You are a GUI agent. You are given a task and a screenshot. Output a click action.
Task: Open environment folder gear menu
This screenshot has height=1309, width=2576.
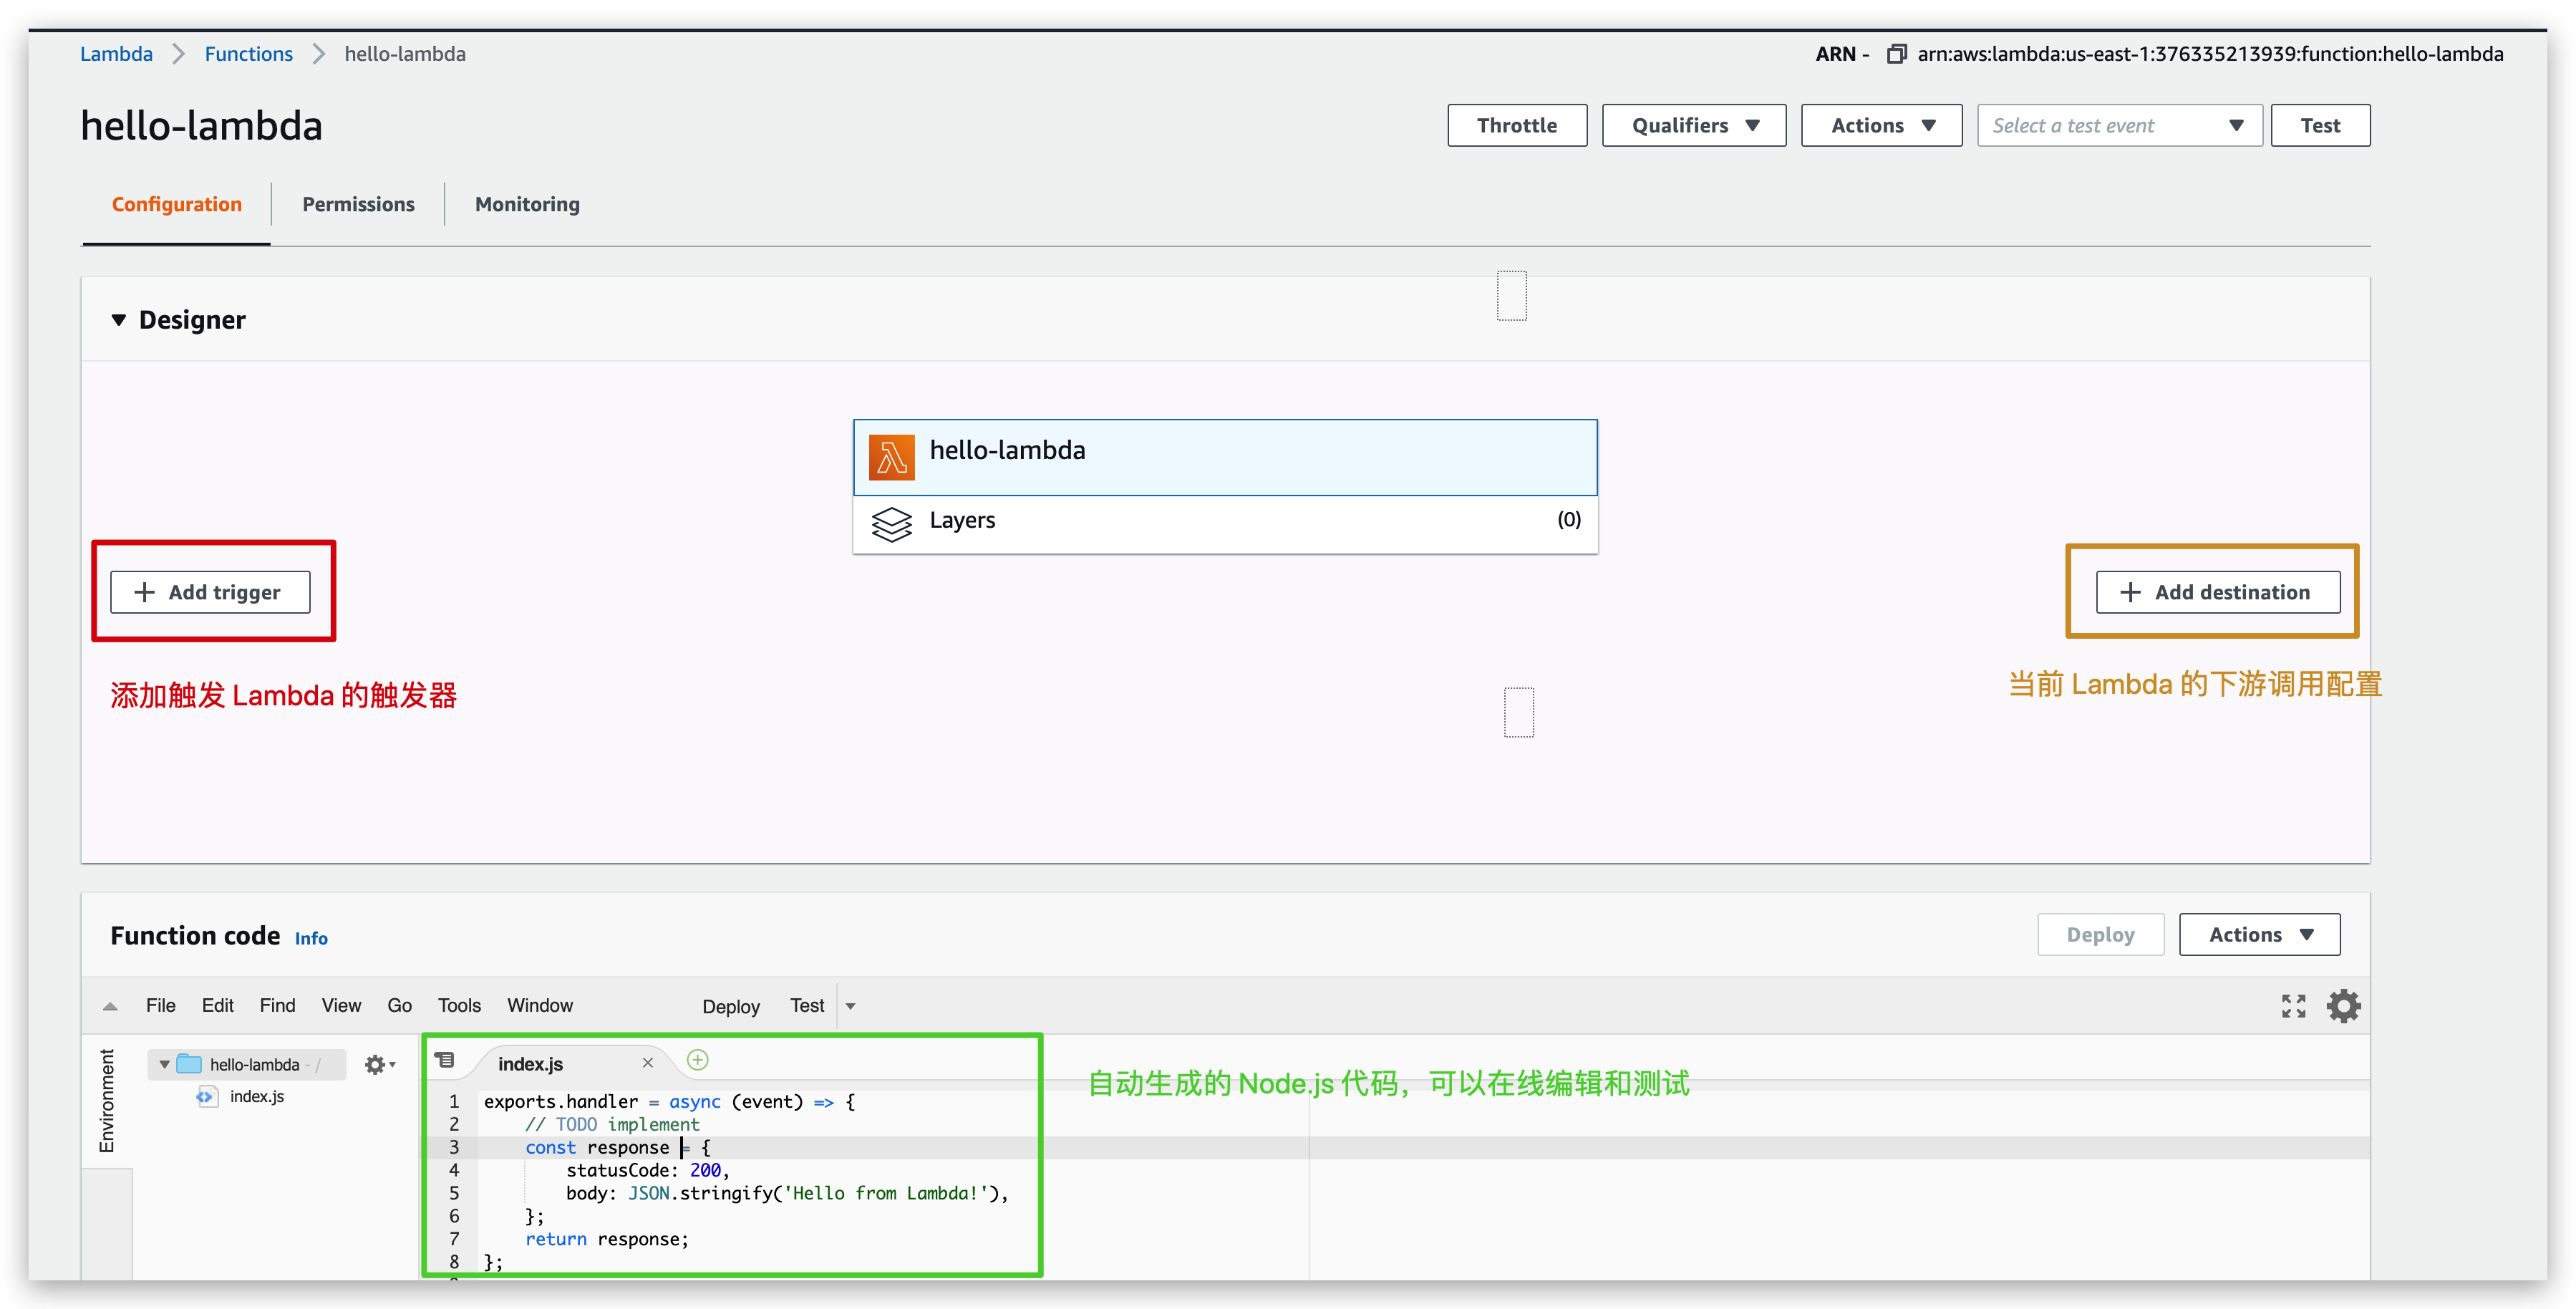380,1065
